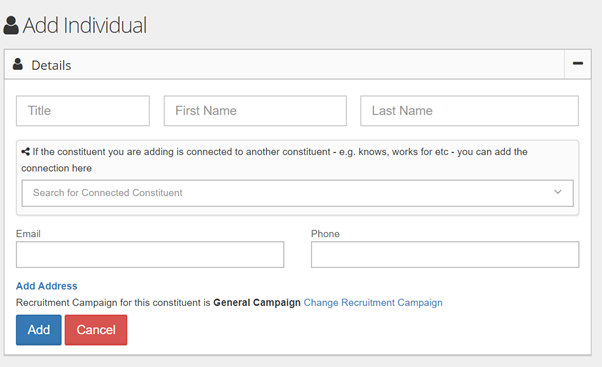Open the Add Address link

46,286
